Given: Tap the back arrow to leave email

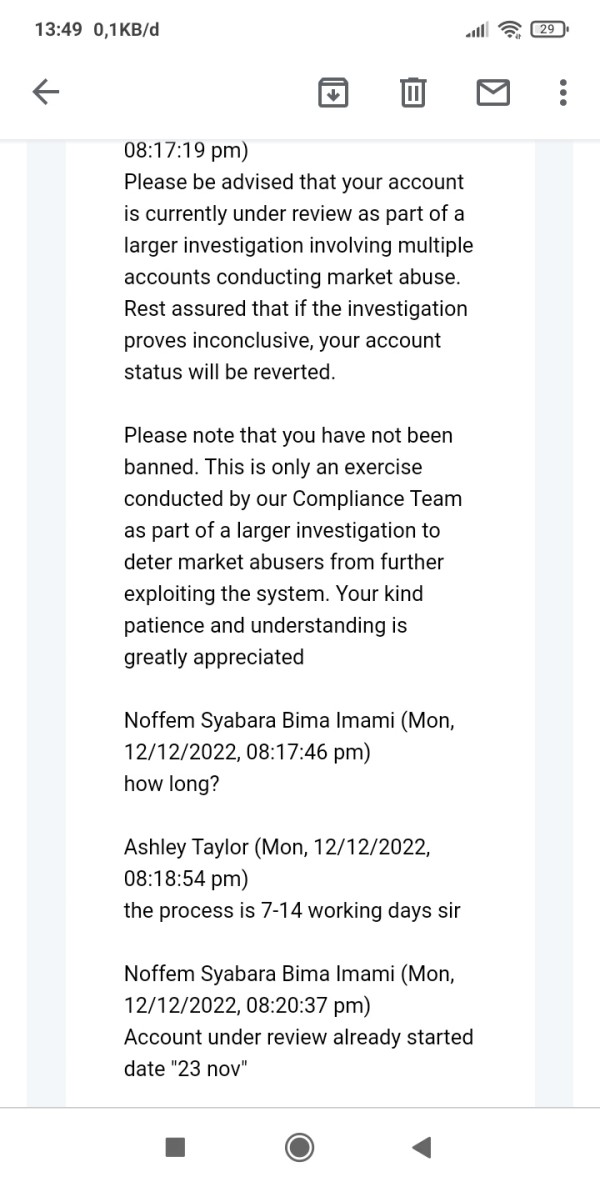Looking at the screenshot, I should 46,93.
